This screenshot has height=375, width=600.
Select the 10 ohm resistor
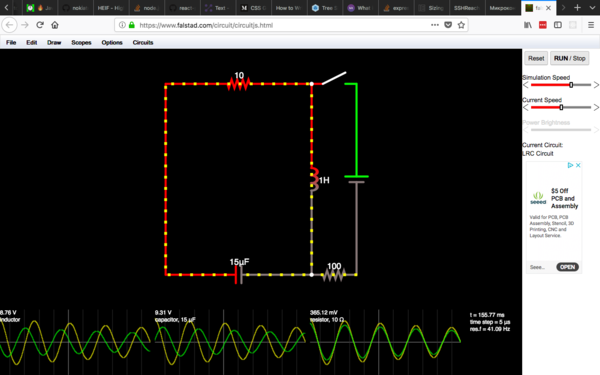239,83
